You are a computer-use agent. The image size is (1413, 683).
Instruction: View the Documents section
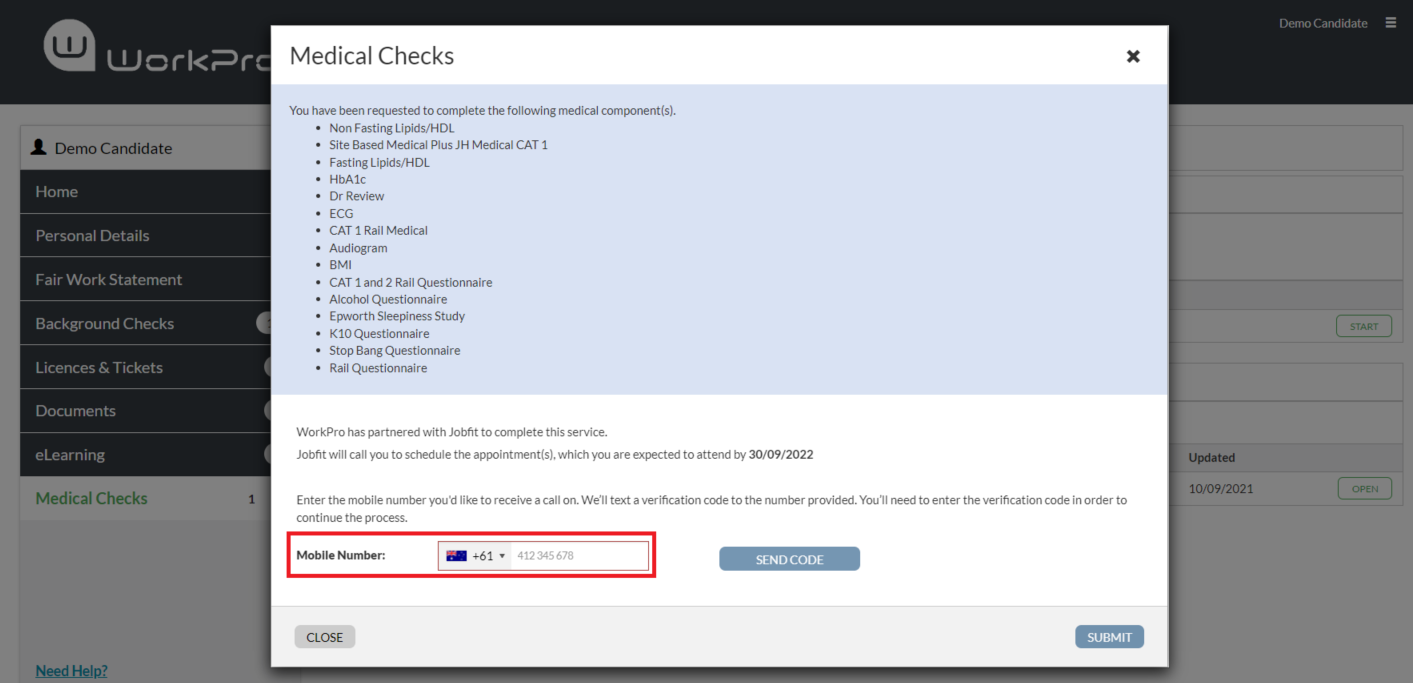[75, 410]
